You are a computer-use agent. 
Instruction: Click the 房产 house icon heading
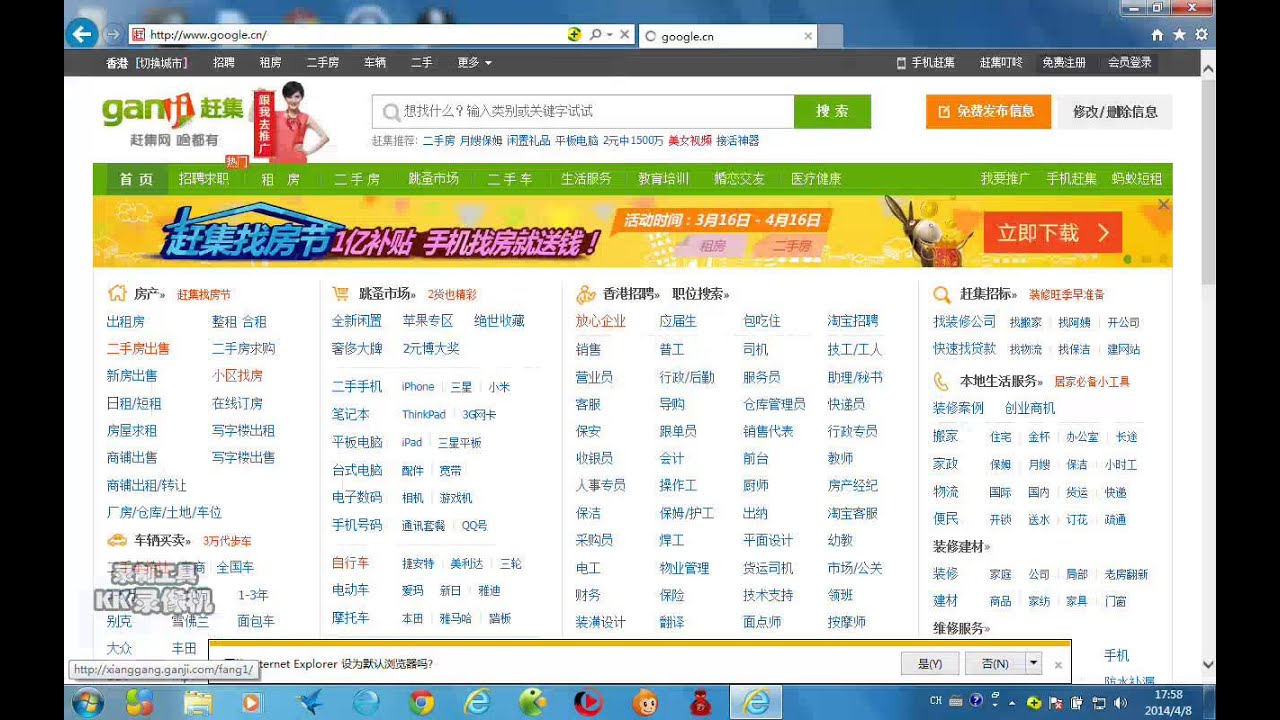[x=136, y=294]
